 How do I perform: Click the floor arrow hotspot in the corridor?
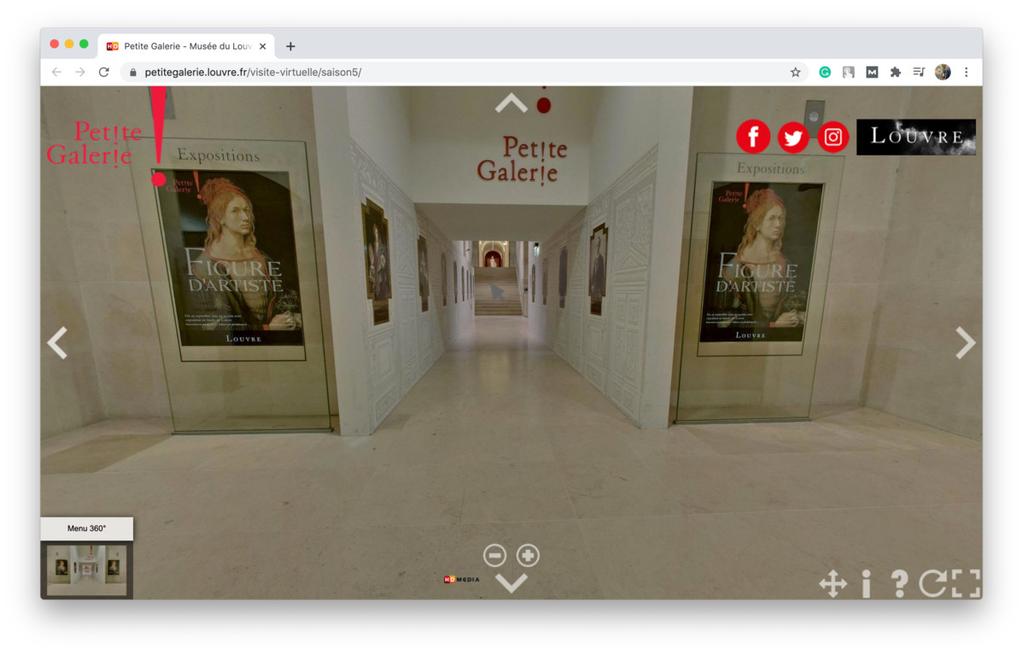pos(497,291)
